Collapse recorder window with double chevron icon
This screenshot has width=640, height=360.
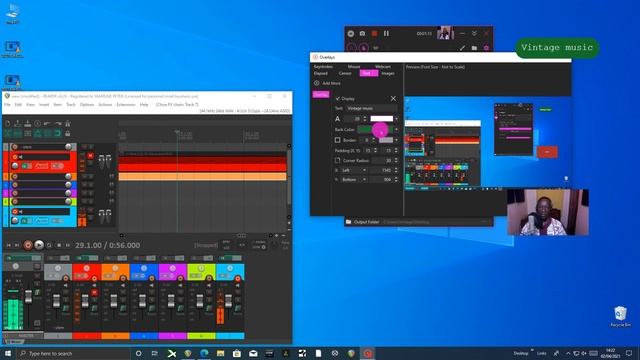pos(474,33)
